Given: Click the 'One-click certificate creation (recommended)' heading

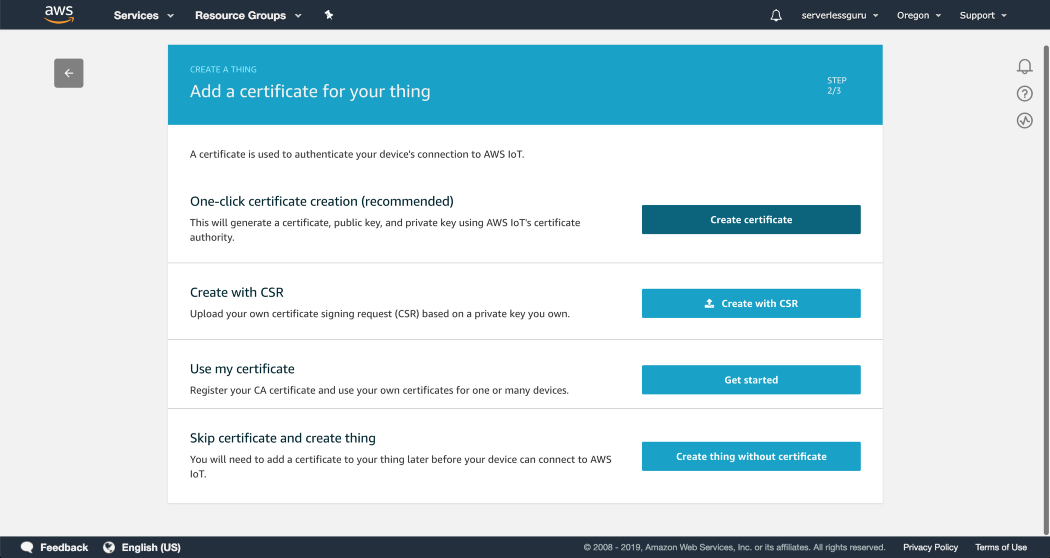Looking at the screenshot, I should pyautogui.click(x=321, y=202).
